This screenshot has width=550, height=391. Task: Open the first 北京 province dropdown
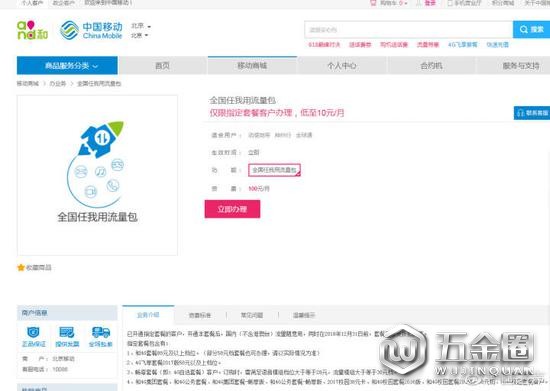tap(141, 26)
